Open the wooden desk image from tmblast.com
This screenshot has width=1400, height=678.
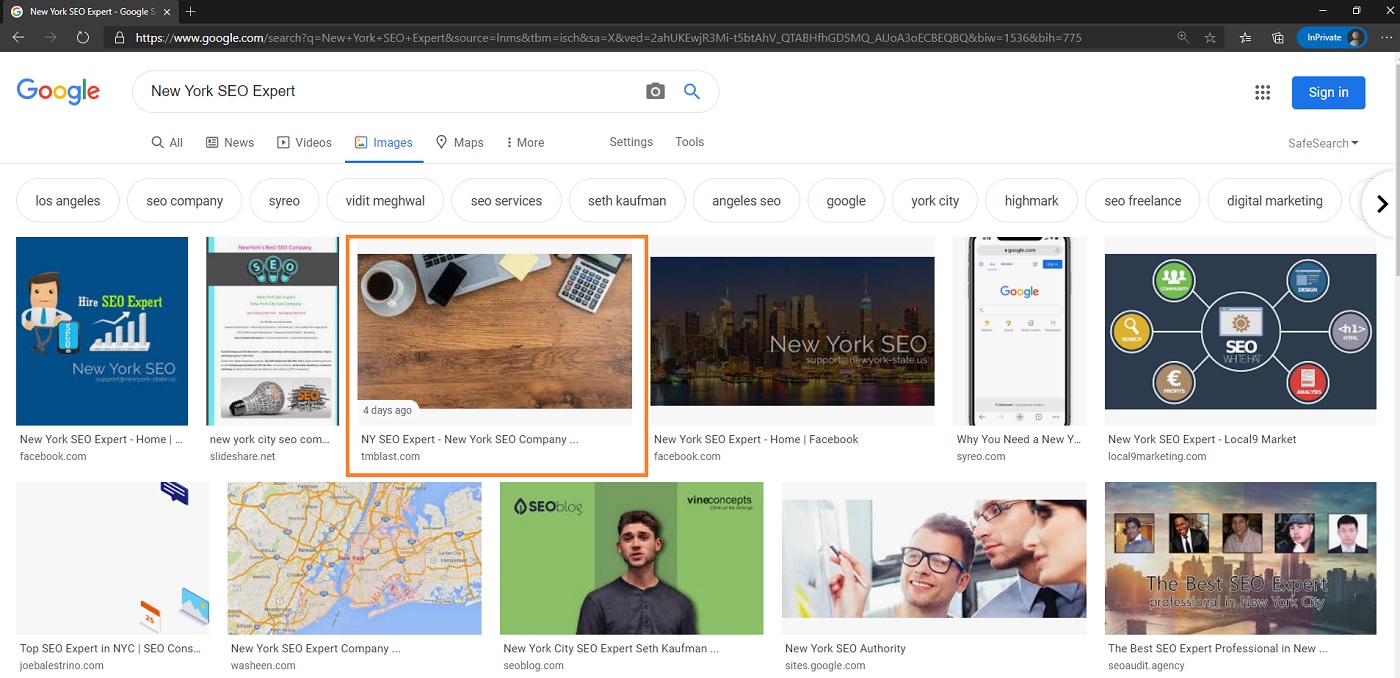[495, 331]
